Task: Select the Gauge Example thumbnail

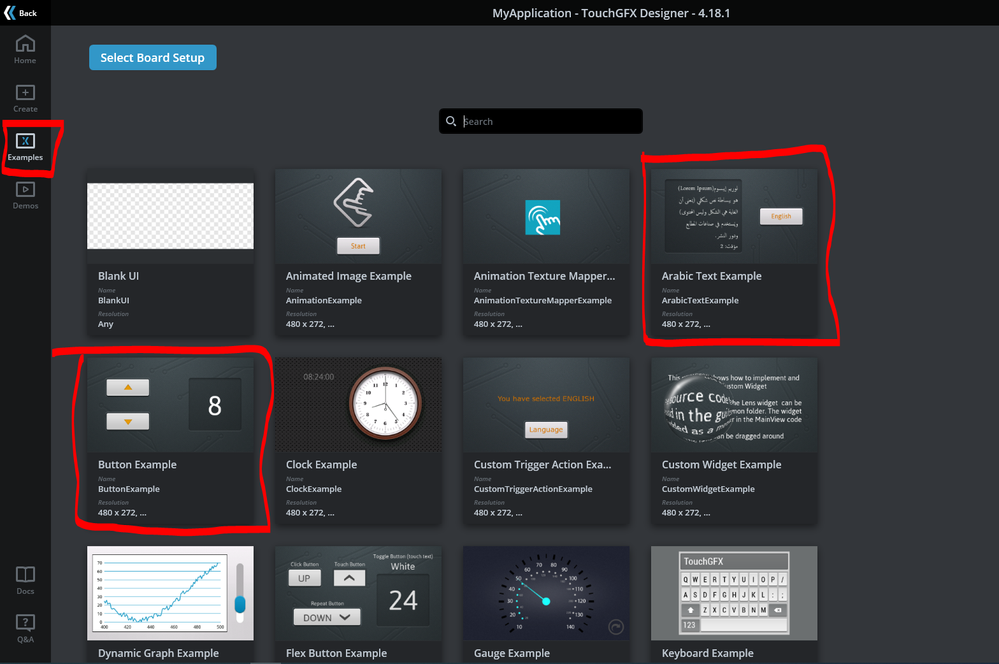Action: click(x=546, y=593)
